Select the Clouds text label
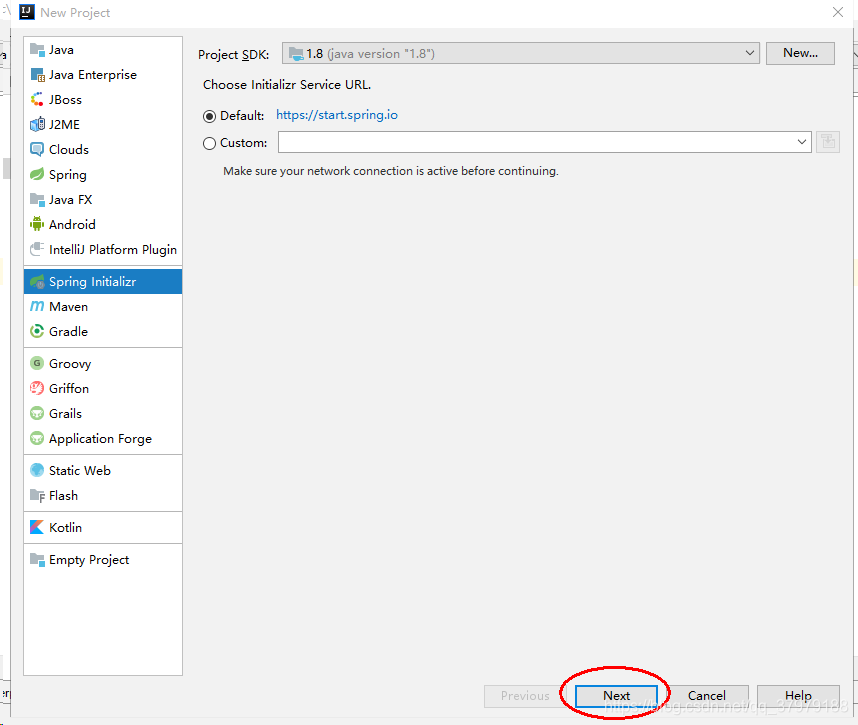Viewport: 858px width, 725px height. pos(68,149)
